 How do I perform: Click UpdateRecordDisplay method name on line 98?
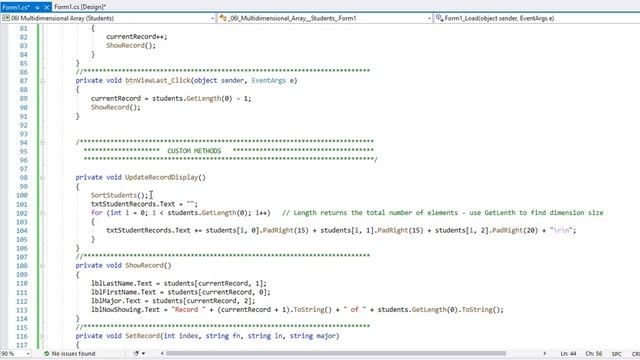pos(162,177)
